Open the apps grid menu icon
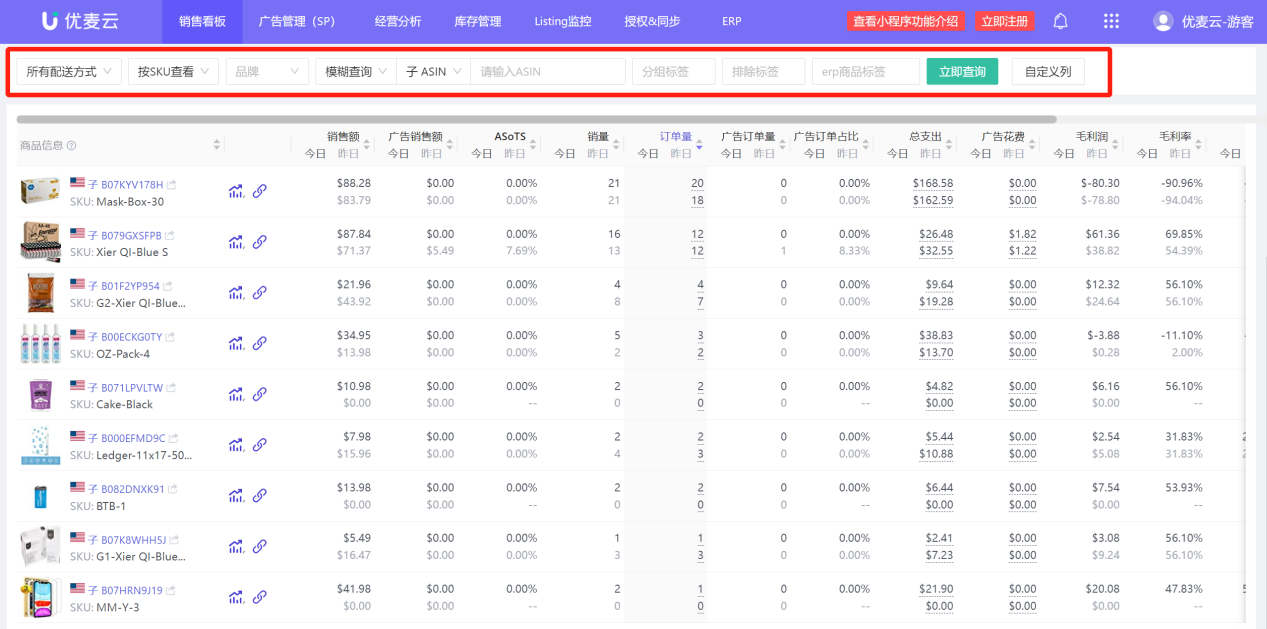Viewport: 1267px width, 629px height. 1111,21
